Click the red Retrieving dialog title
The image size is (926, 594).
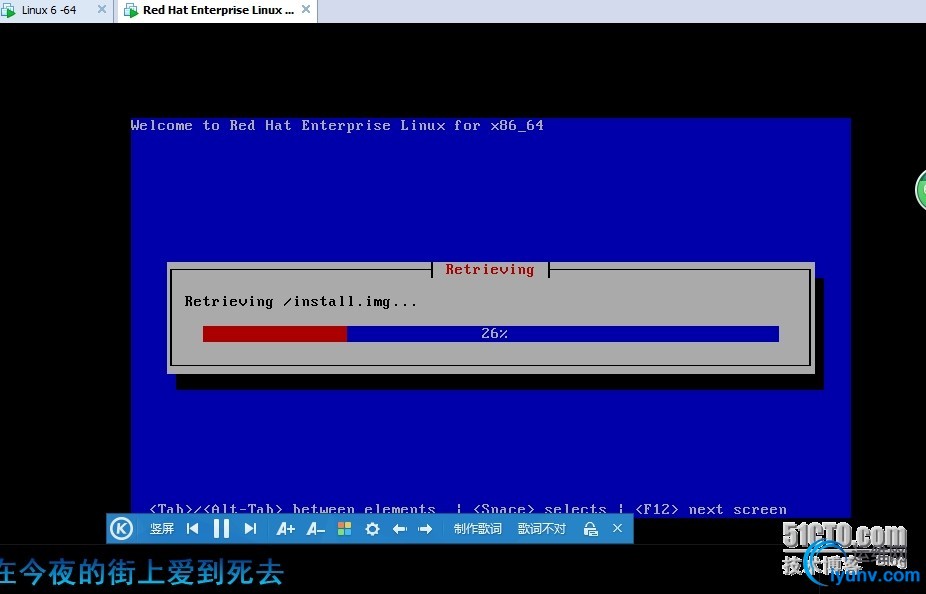(490, 269)
